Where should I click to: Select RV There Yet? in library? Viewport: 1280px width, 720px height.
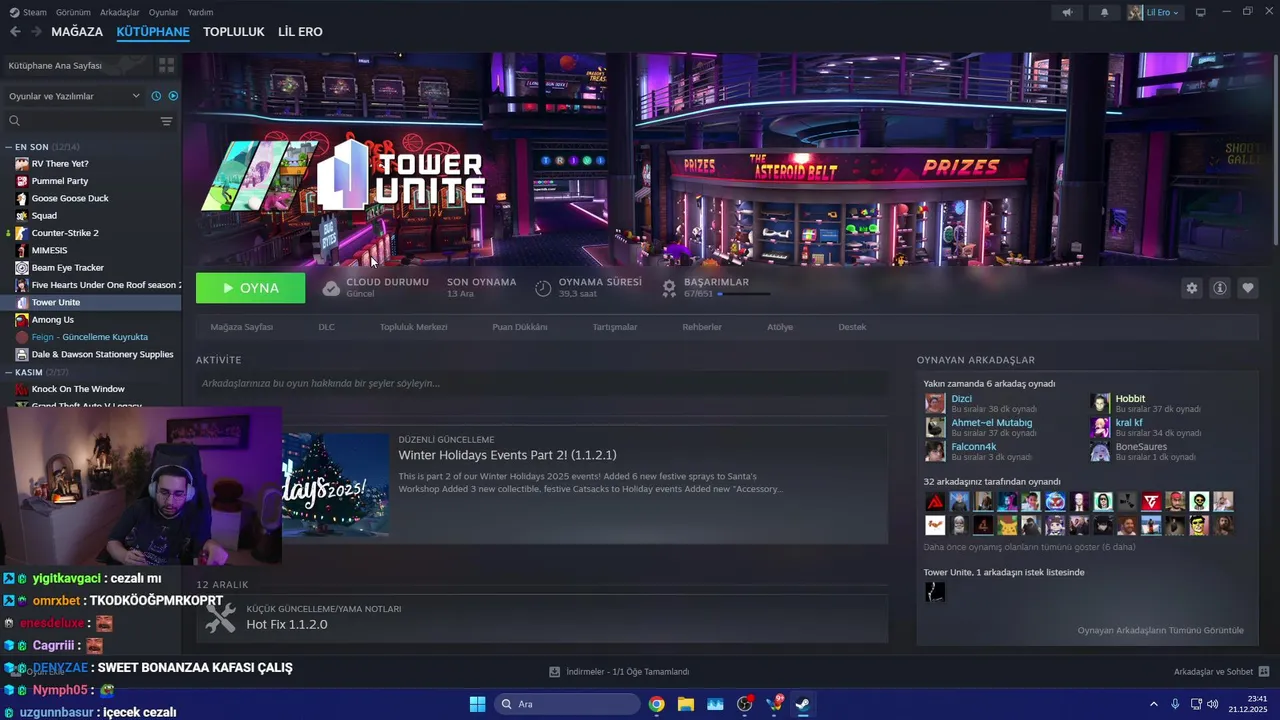(60, 163)
